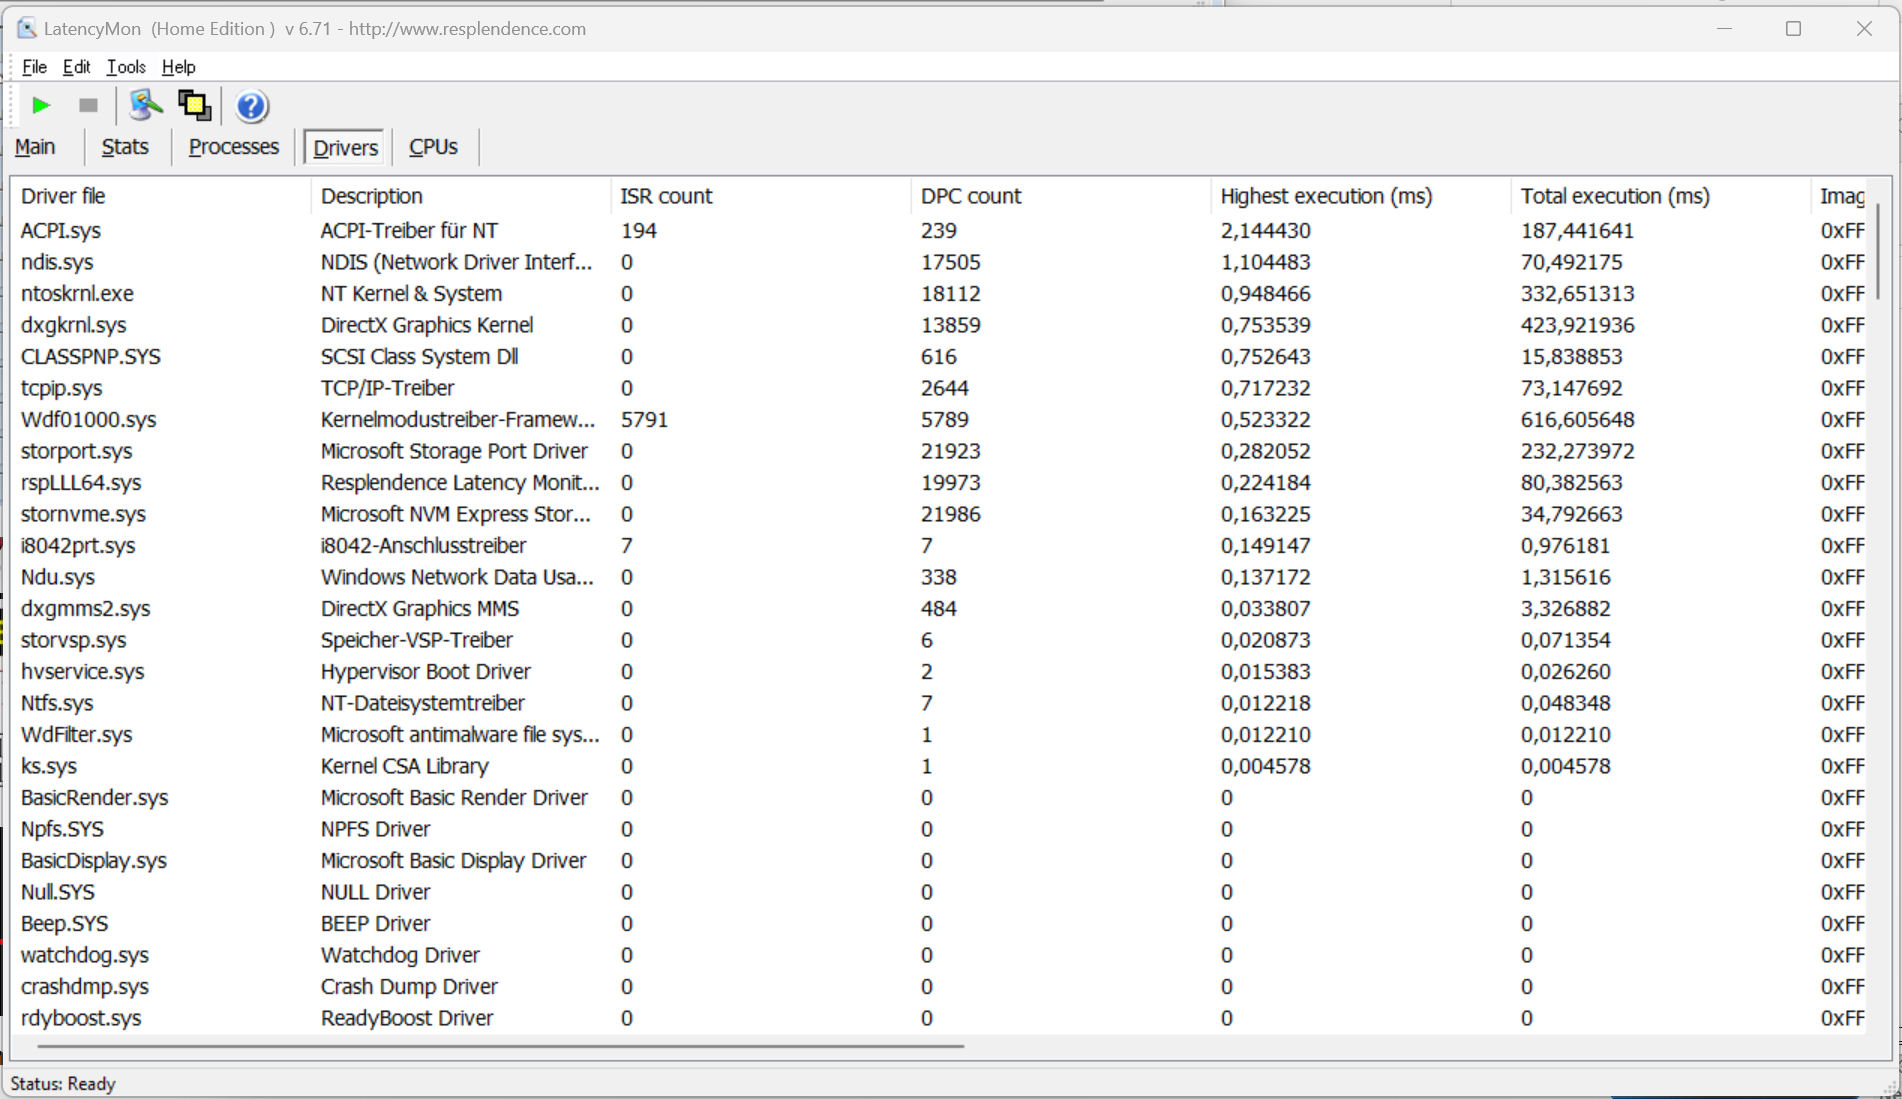This screenshot has height=1099, width=1902.
Task: Click the ReadyBoost Driver description
Action: (x=407, y=1018)
